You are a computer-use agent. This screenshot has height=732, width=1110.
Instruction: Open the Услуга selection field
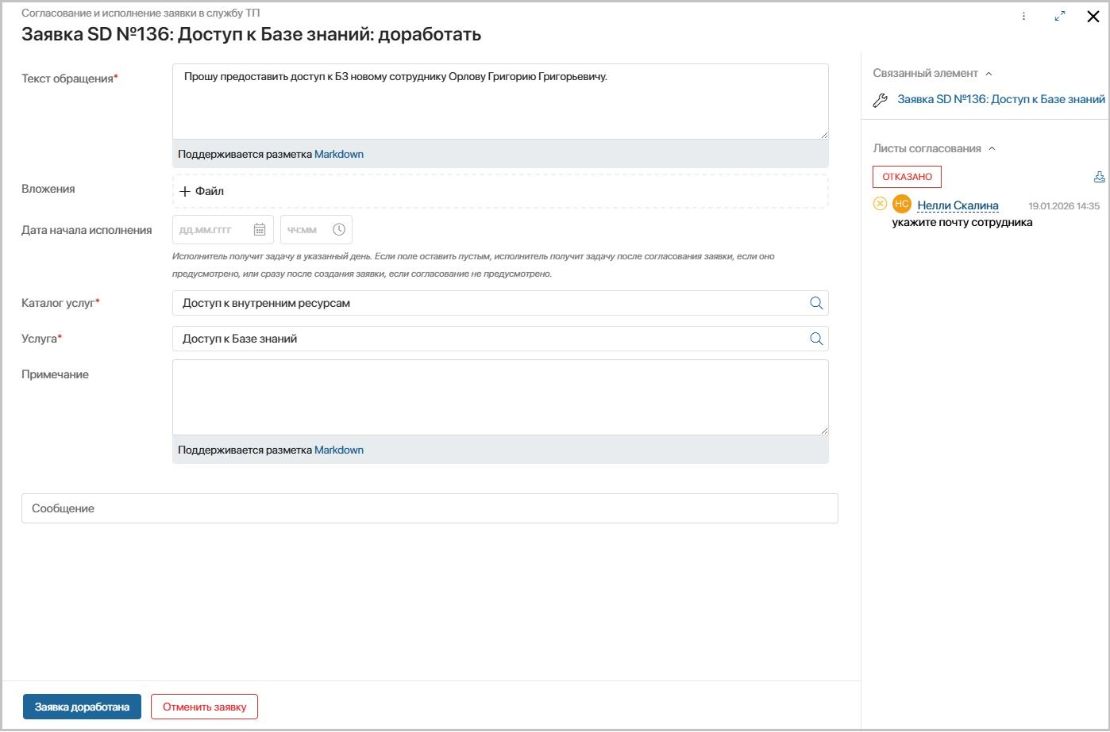click(x=500, y=338)
